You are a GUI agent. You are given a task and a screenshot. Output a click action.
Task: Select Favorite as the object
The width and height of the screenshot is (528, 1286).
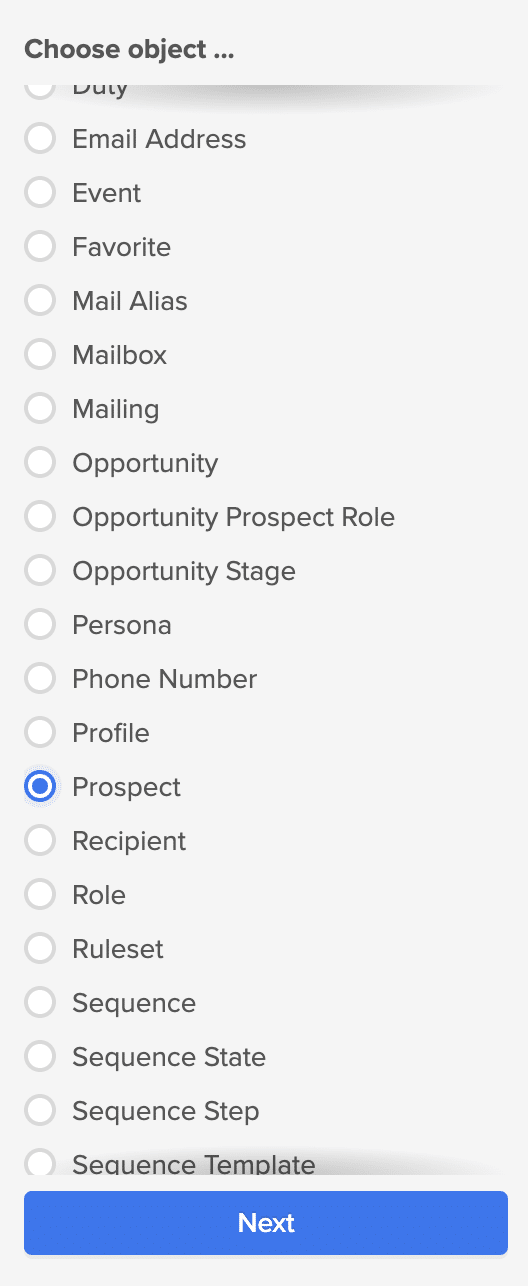click(40, 247)
